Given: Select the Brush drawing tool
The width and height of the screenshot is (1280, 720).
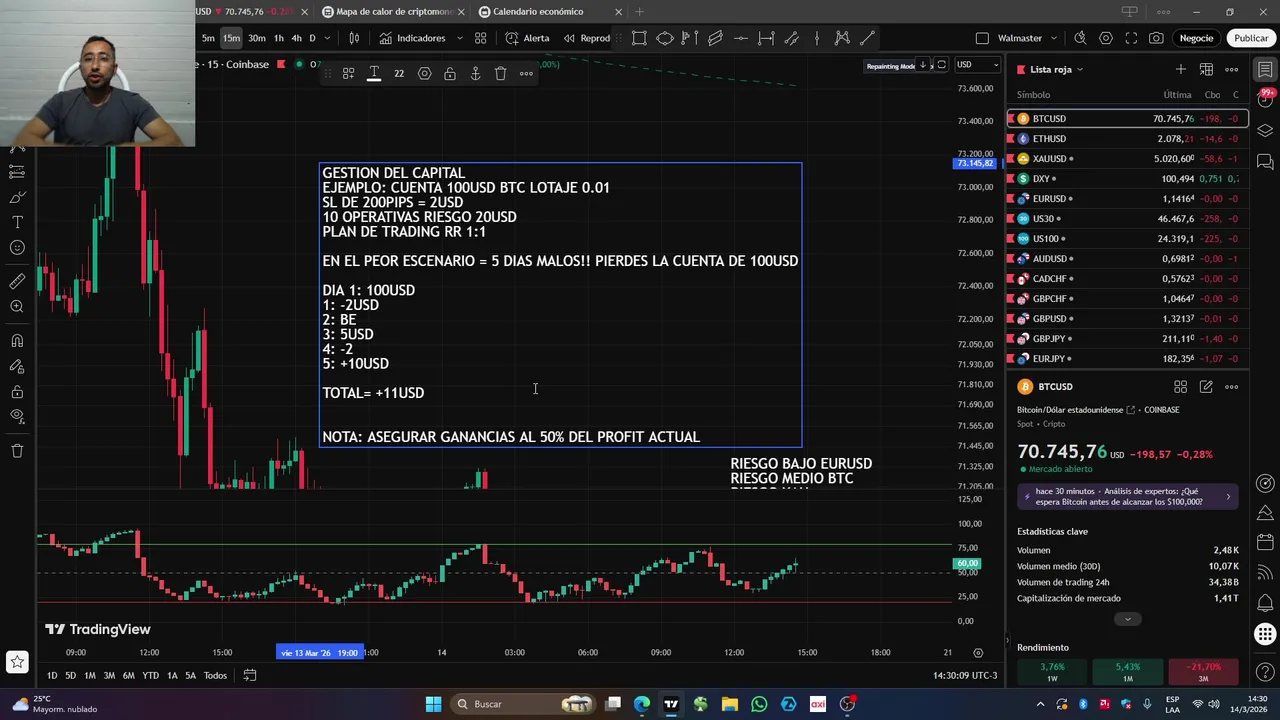Looking at the screenshot, I should coord(17,197).
